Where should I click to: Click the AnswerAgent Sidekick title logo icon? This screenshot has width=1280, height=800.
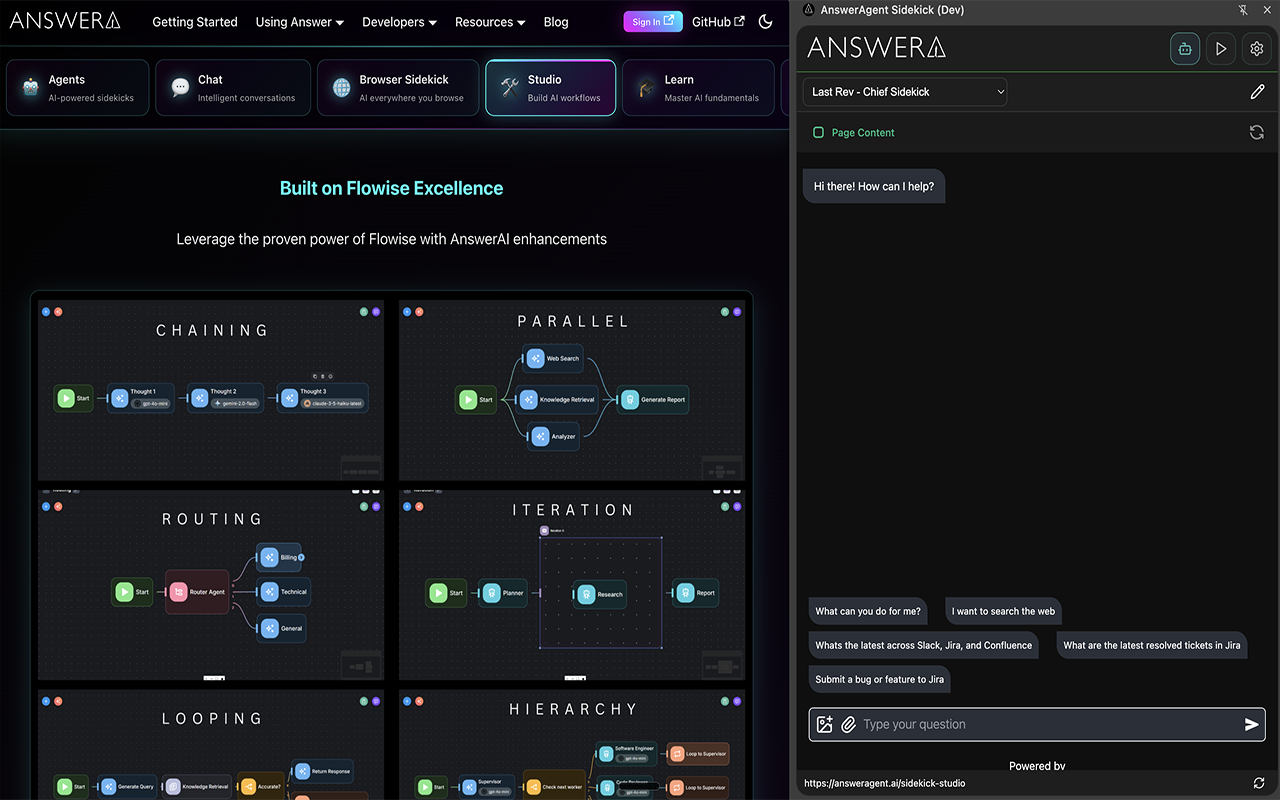809,10
